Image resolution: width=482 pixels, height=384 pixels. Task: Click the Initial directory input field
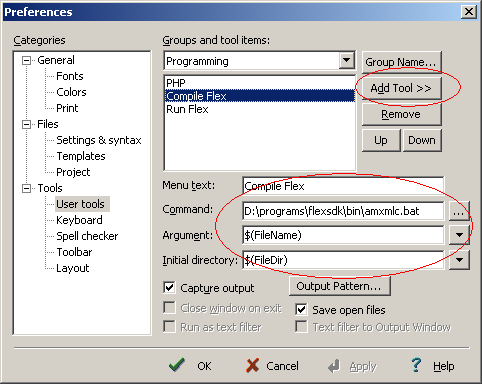pyautogui.click(x=343, y=260)
